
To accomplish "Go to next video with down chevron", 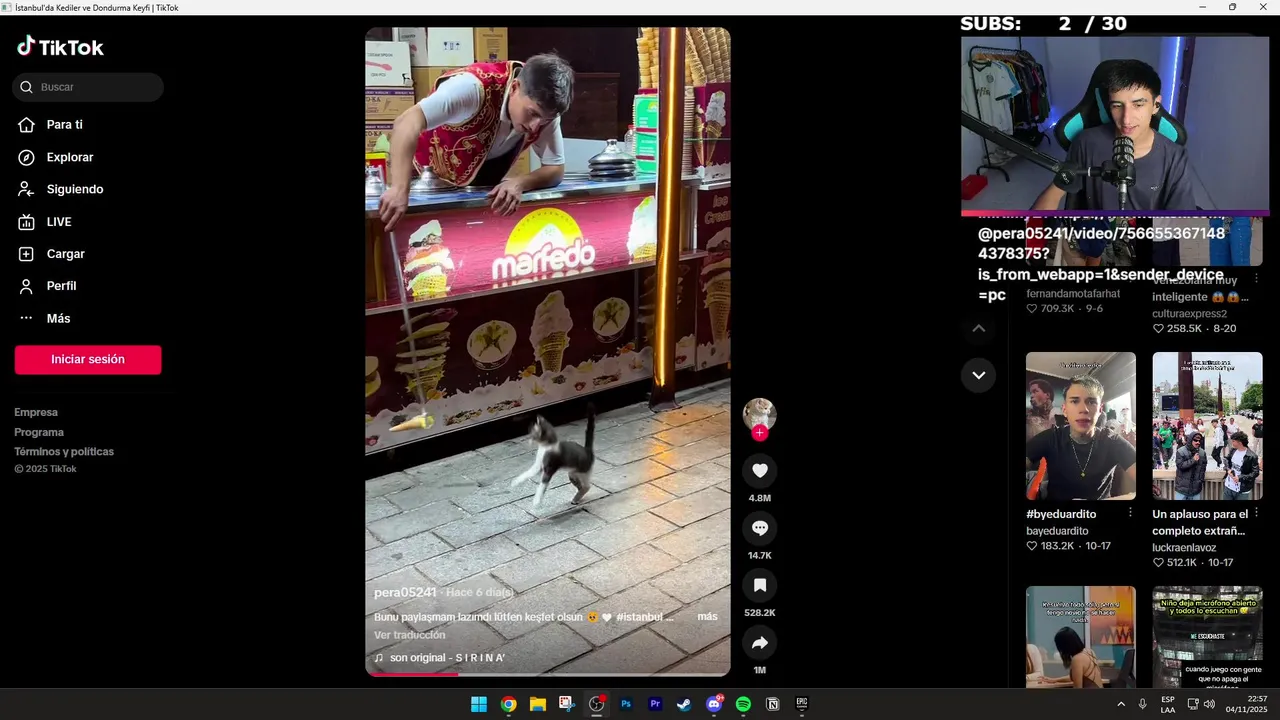I will pyautogui.click(x=979, y=375).
